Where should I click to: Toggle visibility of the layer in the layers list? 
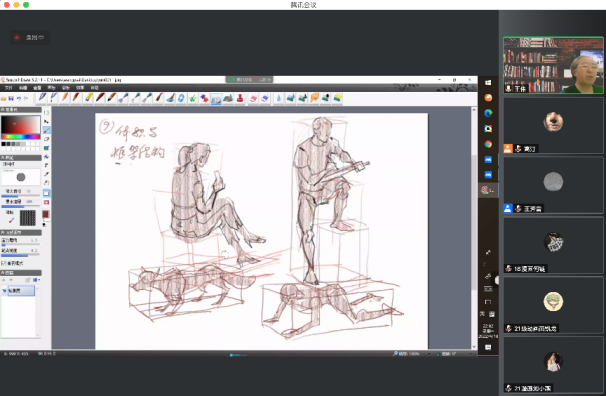(4, 291)
